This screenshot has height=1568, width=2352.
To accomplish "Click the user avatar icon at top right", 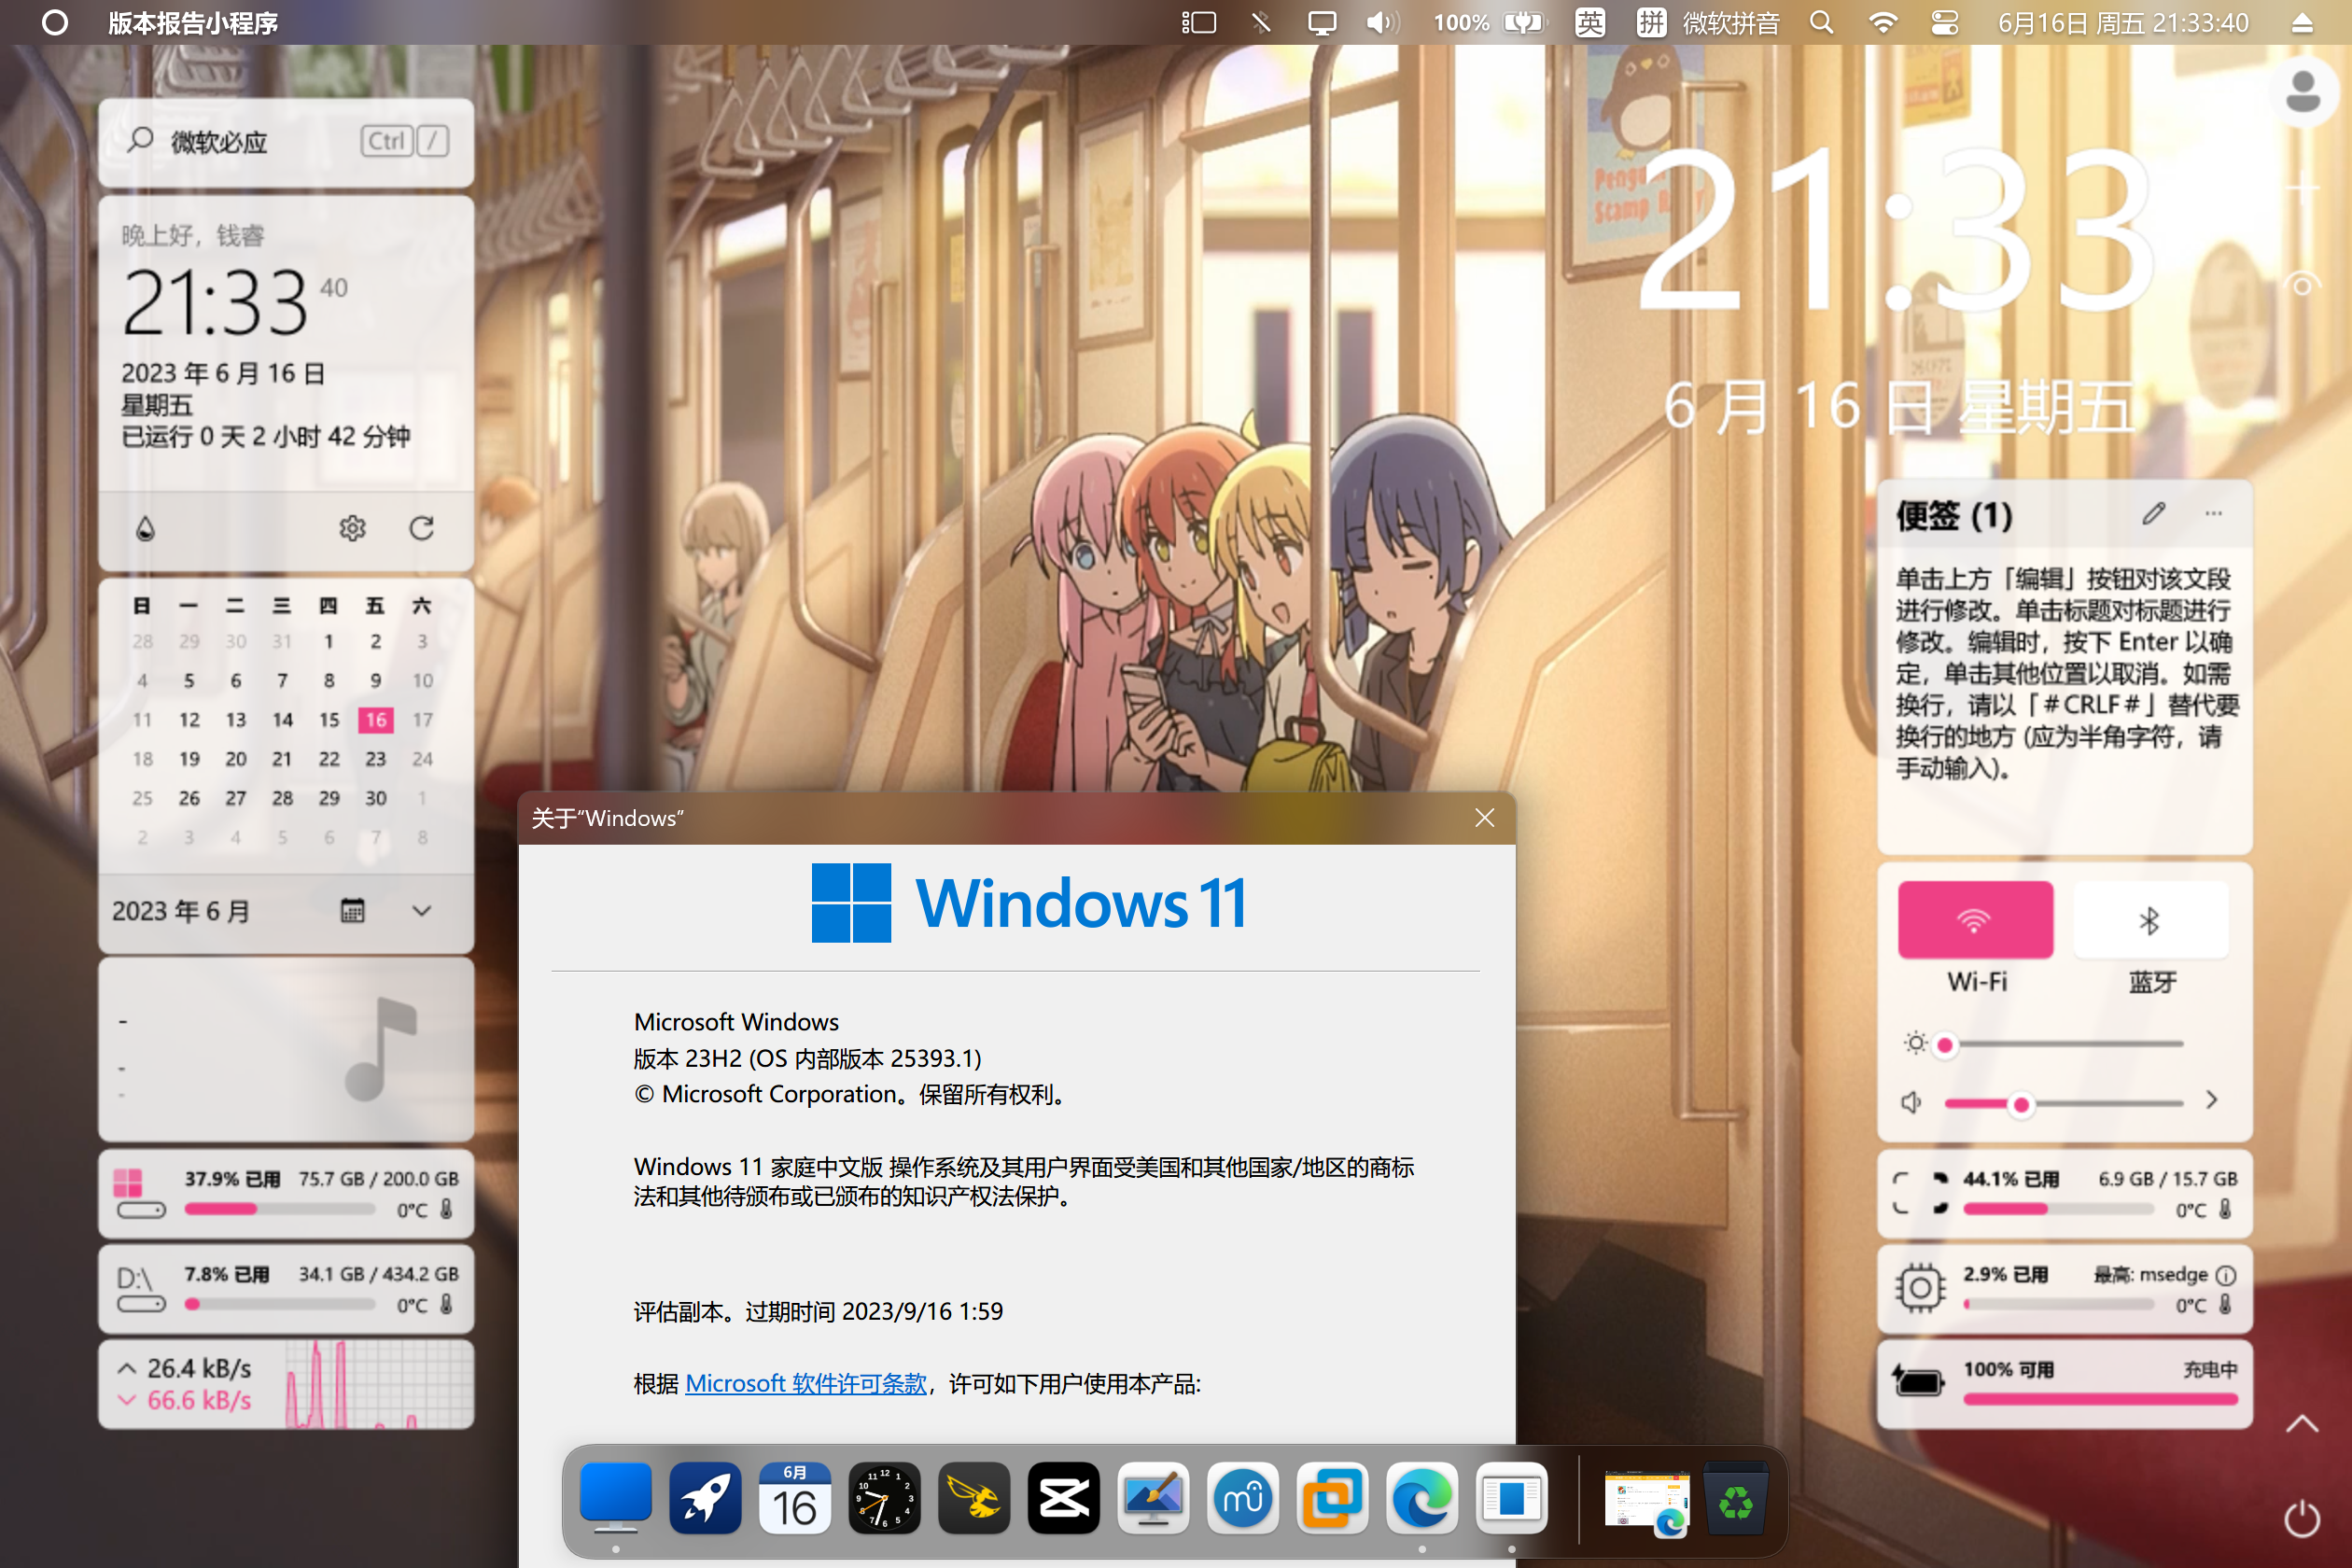I will pyautogui.click(x=2303, y=92).
